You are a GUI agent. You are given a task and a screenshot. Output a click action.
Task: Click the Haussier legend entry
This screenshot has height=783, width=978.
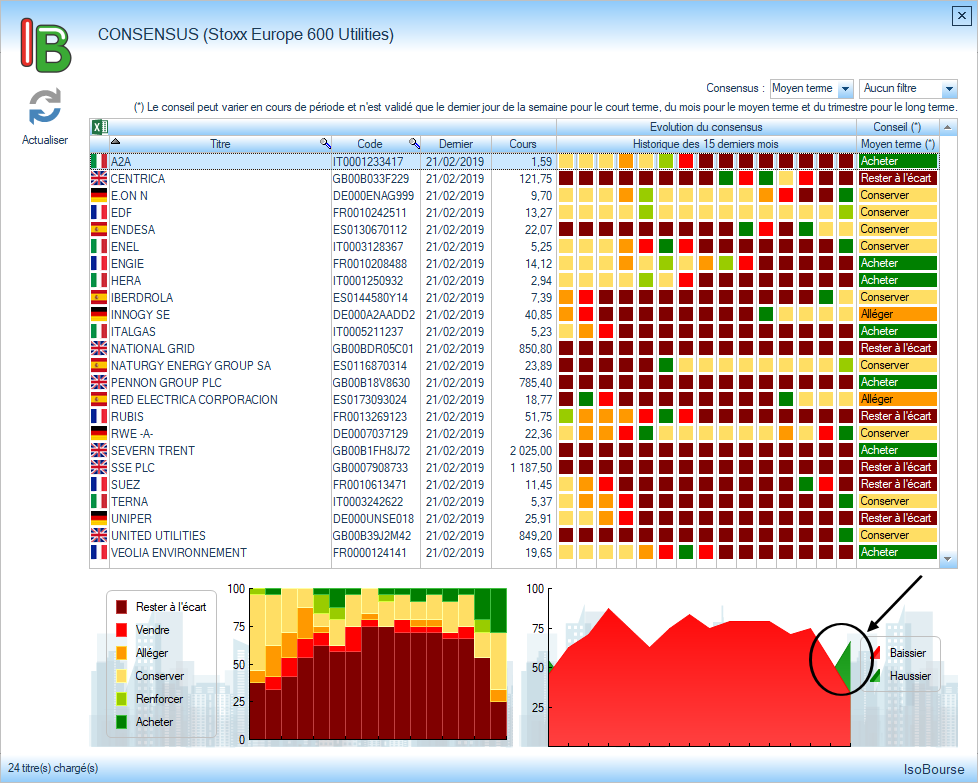click(901, 676)
